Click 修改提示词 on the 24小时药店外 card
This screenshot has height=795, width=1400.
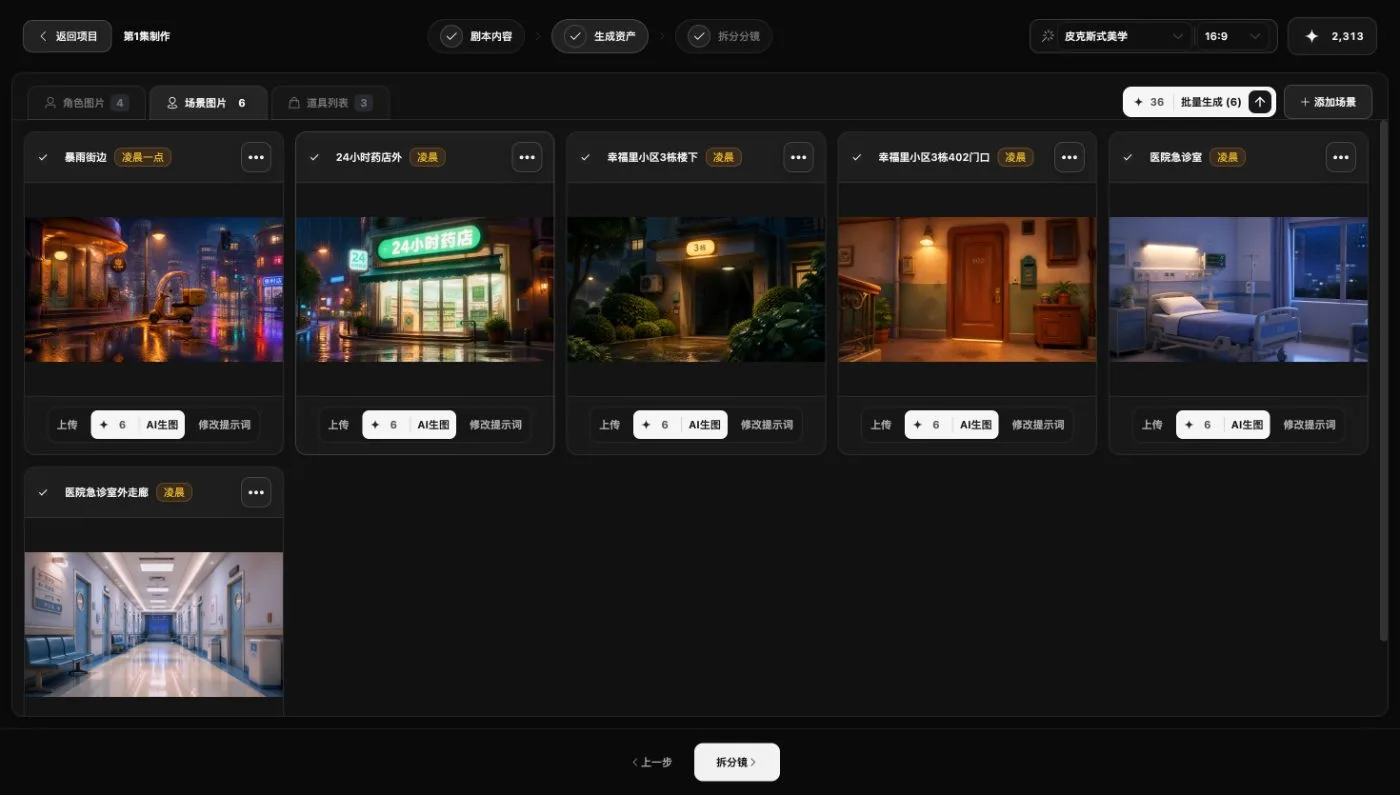coord(495,425)
